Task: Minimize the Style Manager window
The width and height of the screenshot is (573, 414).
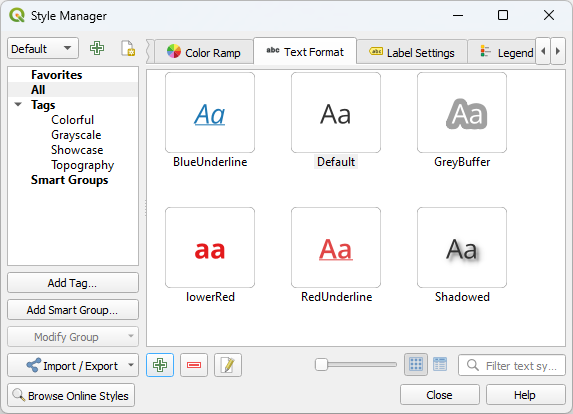Action: (x=458, y=15)
